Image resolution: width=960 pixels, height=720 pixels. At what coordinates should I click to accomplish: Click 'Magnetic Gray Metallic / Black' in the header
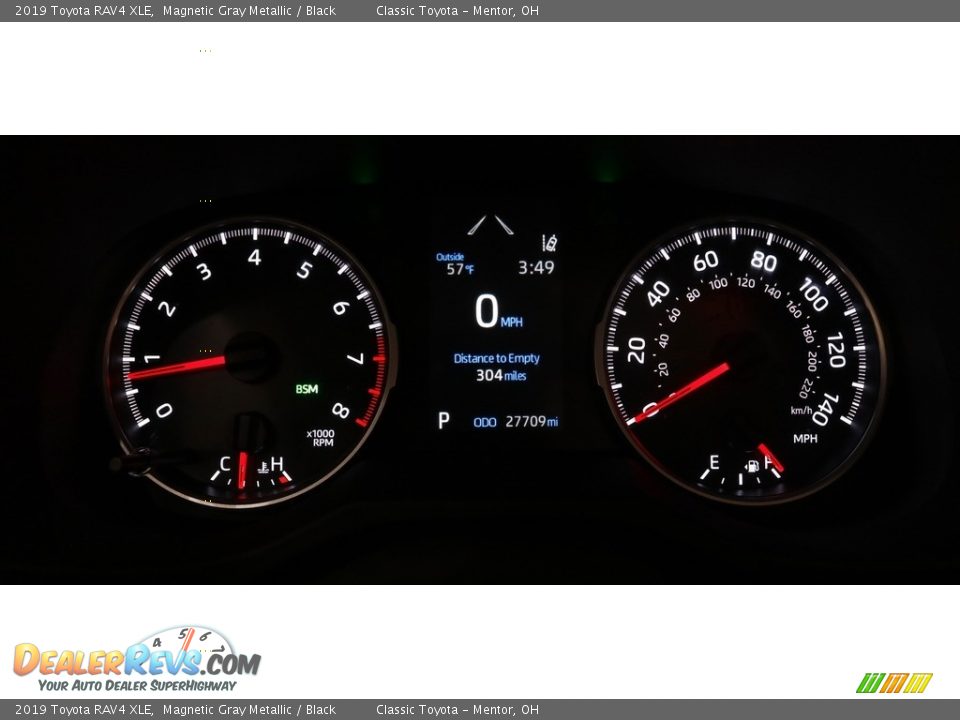tap(249, 10)
